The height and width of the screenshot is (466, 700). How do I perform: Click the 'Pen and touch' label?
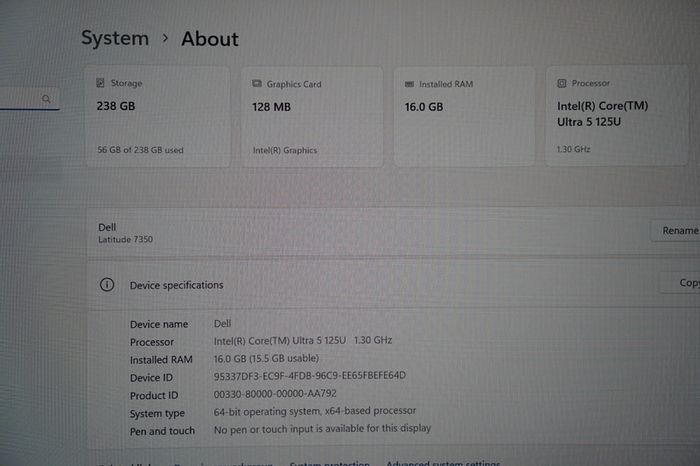click(162, 431)
